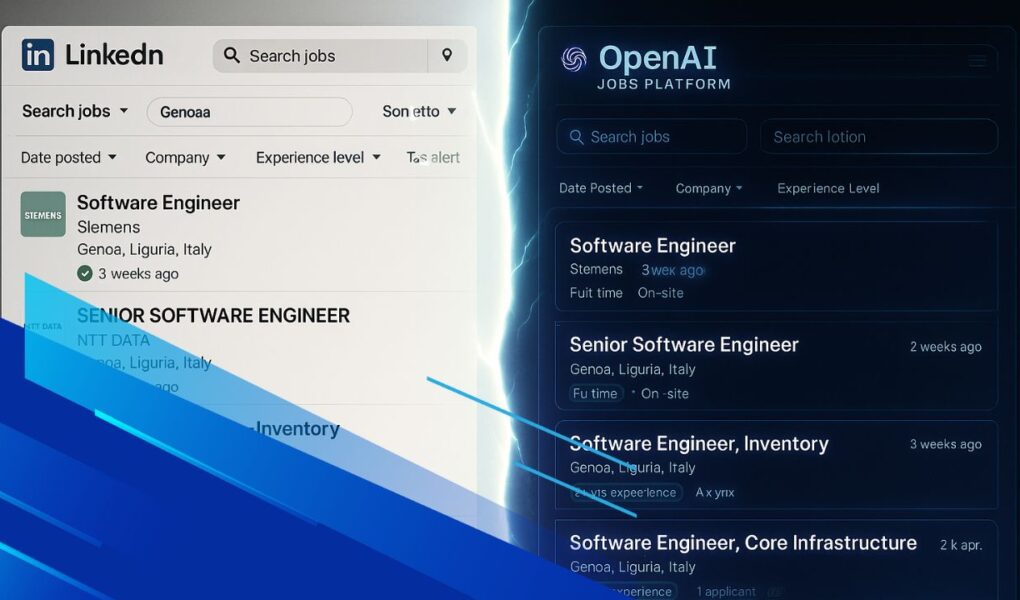Click 'Fu time' tag on Senior Software Engineer card
The image size is (1020, 600).
pyautogui.click(x=595, y=393)
